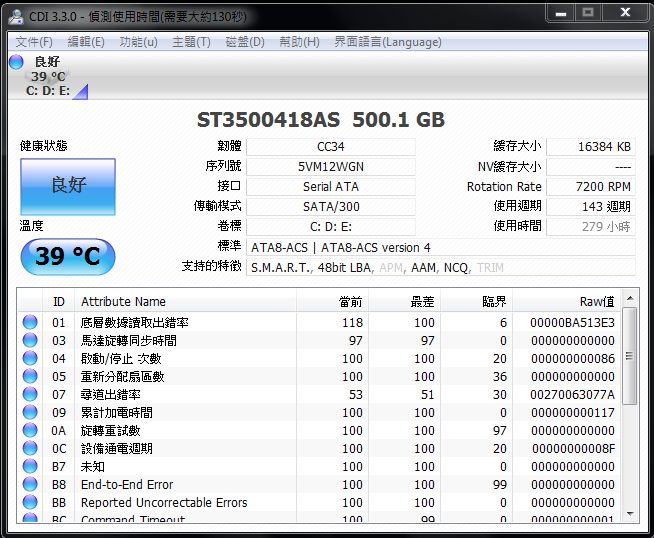
Task: Click raw value 00000BA513E3
Action: [x=572, y=322]
